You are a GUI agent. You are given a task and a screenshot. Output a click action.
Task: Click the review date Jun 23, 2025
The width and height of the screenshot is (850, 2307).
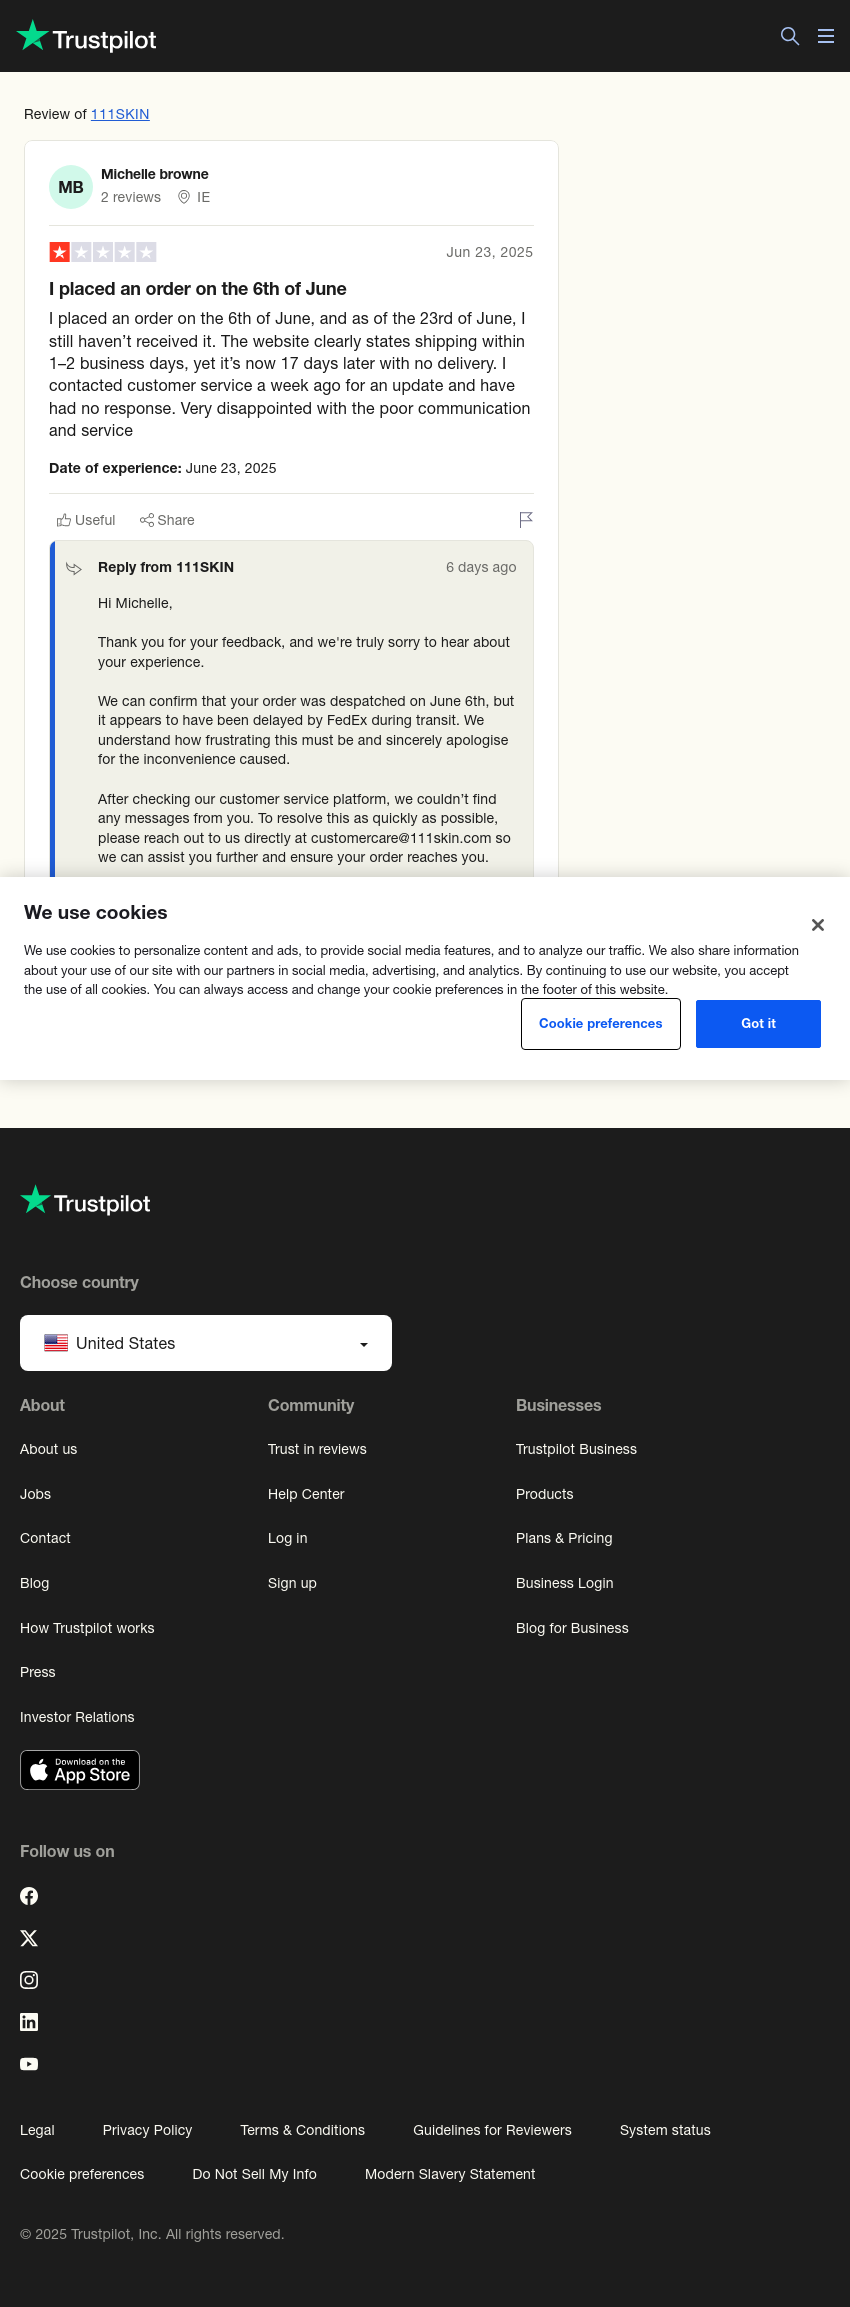click(489, 252)
